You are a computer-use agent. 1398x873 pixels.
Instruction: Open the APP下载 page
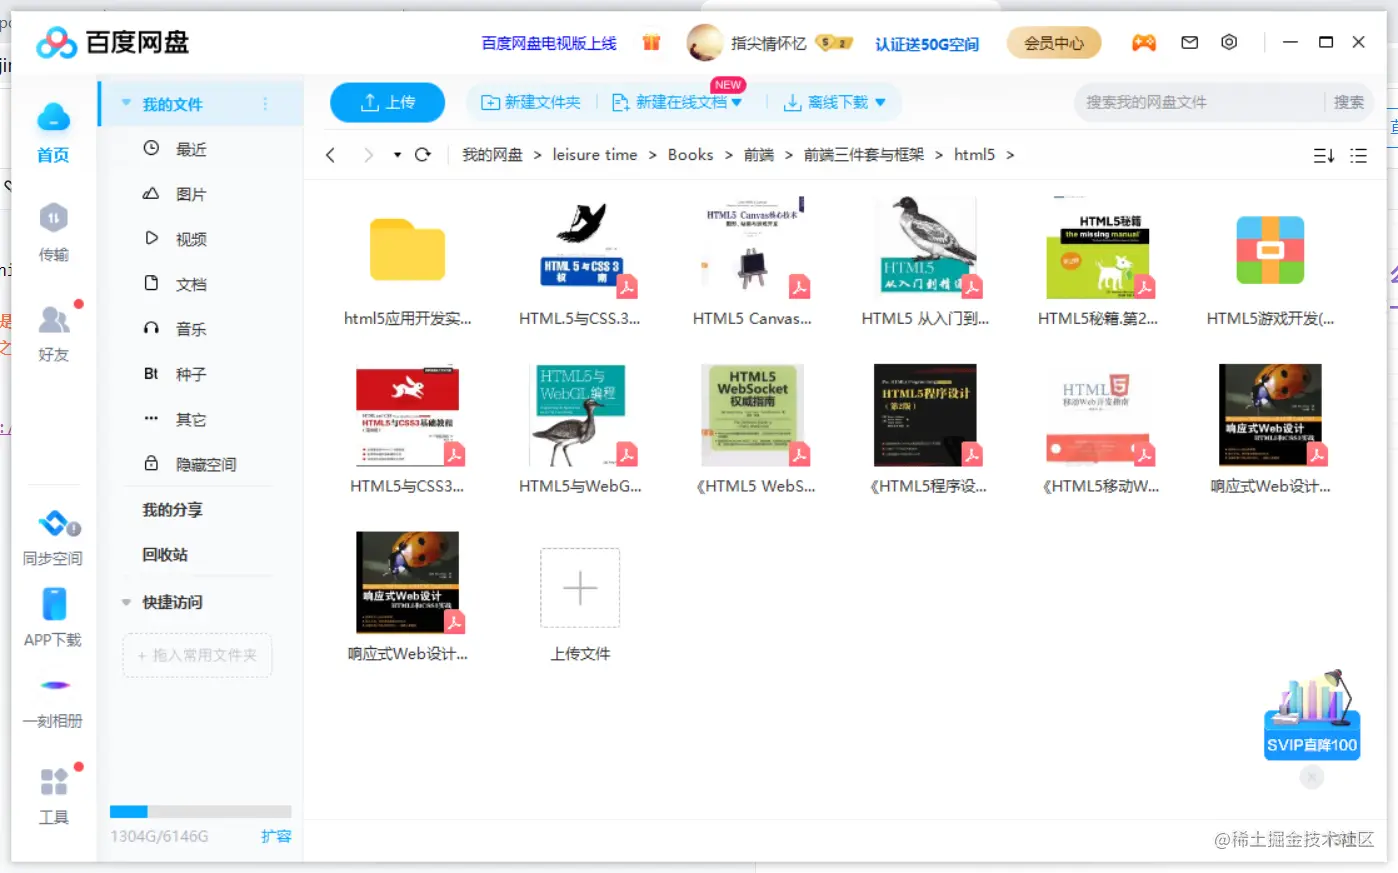53,618
